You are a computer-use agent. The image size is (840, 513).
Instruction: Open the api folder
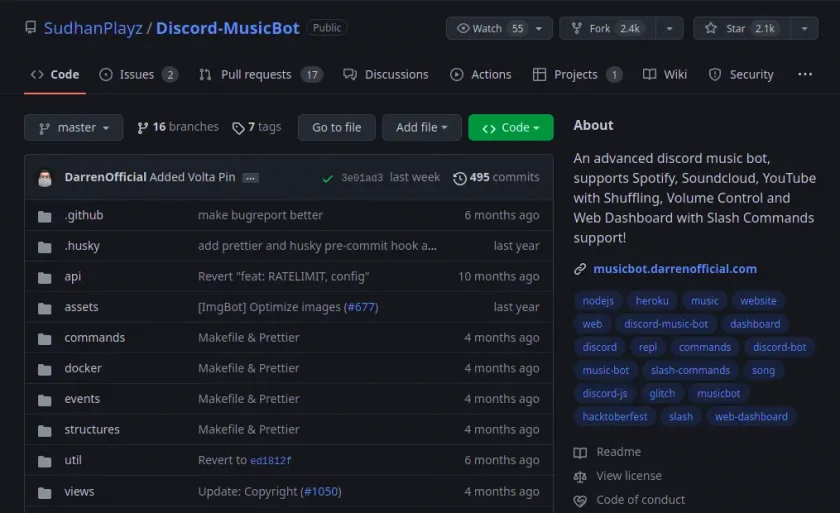73,276
